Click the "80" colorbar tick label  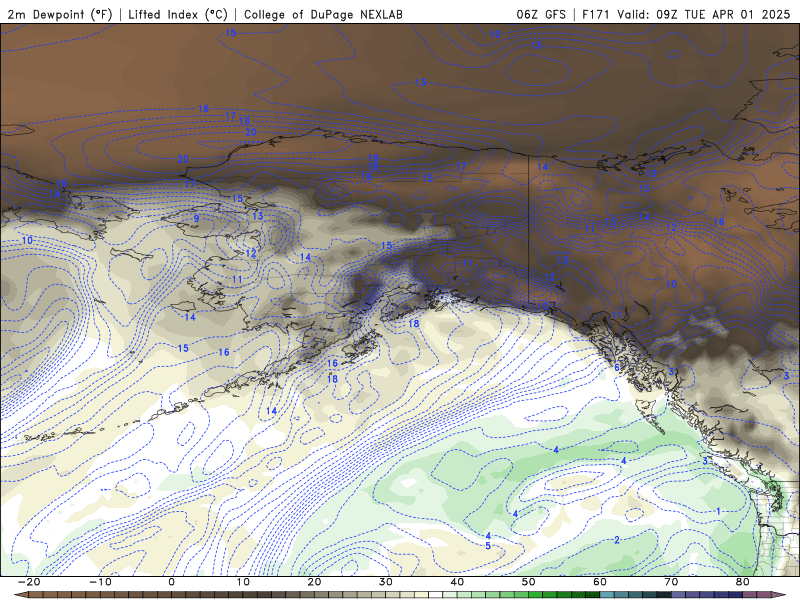click(x=743, y=582)
